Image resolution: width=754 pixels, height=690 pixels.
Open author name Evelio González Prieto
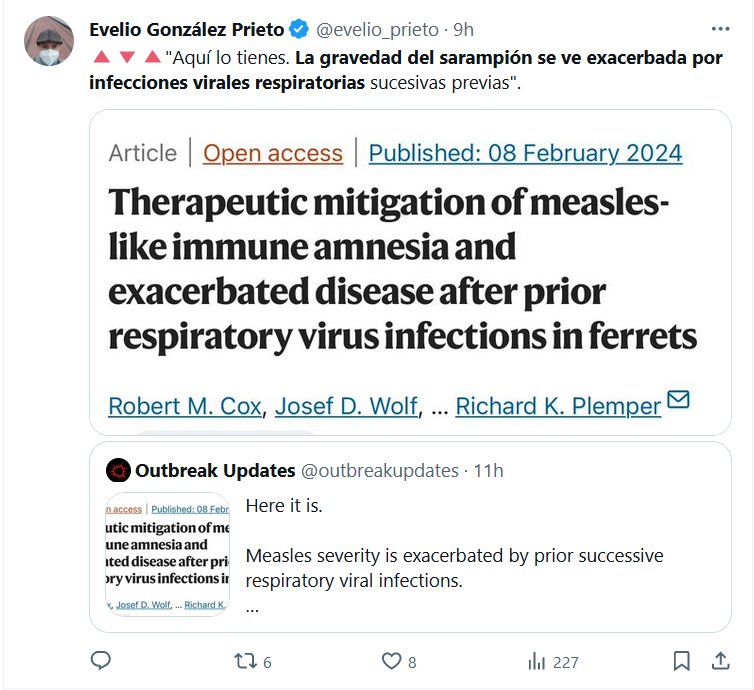click(x=187, y=29)
